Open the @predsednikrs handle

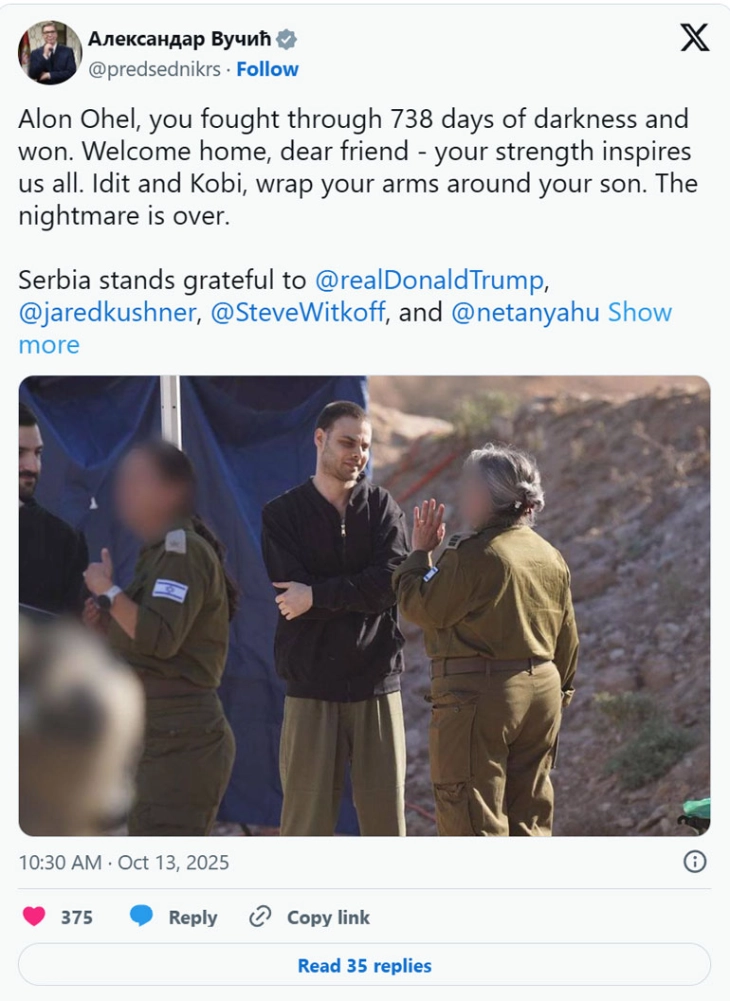click(154, 69)
